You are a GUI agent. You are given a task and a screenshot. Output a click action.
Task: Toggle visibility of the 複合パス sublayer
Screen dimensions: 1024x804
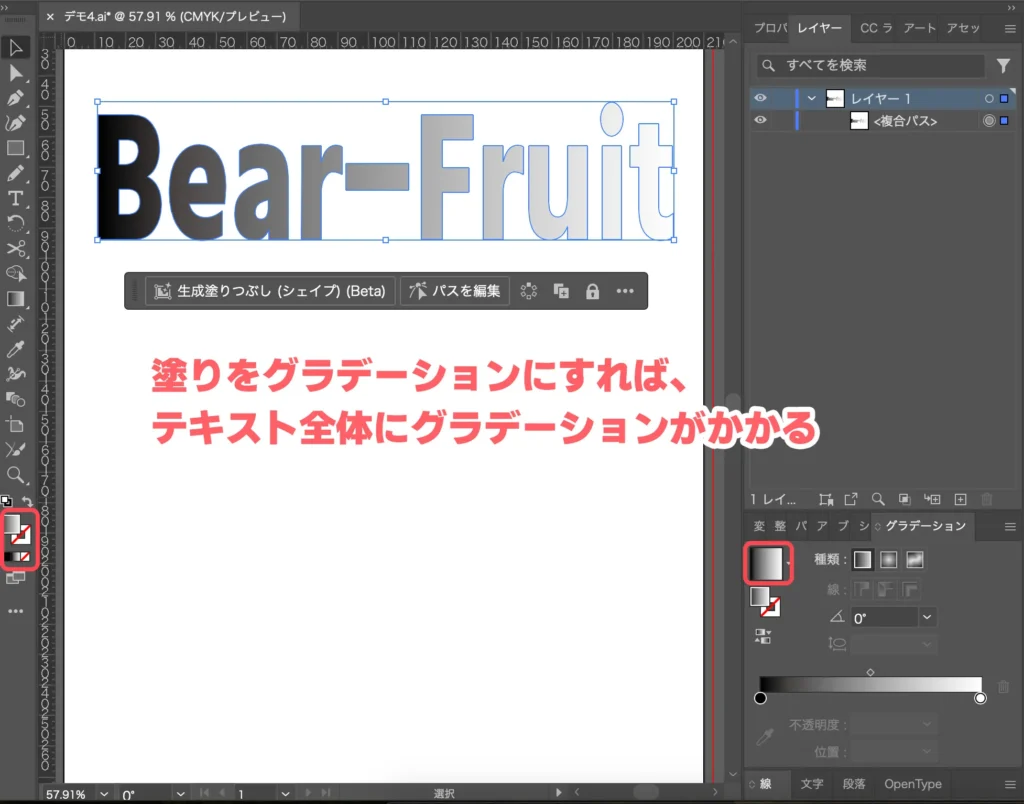coord(761,121)
